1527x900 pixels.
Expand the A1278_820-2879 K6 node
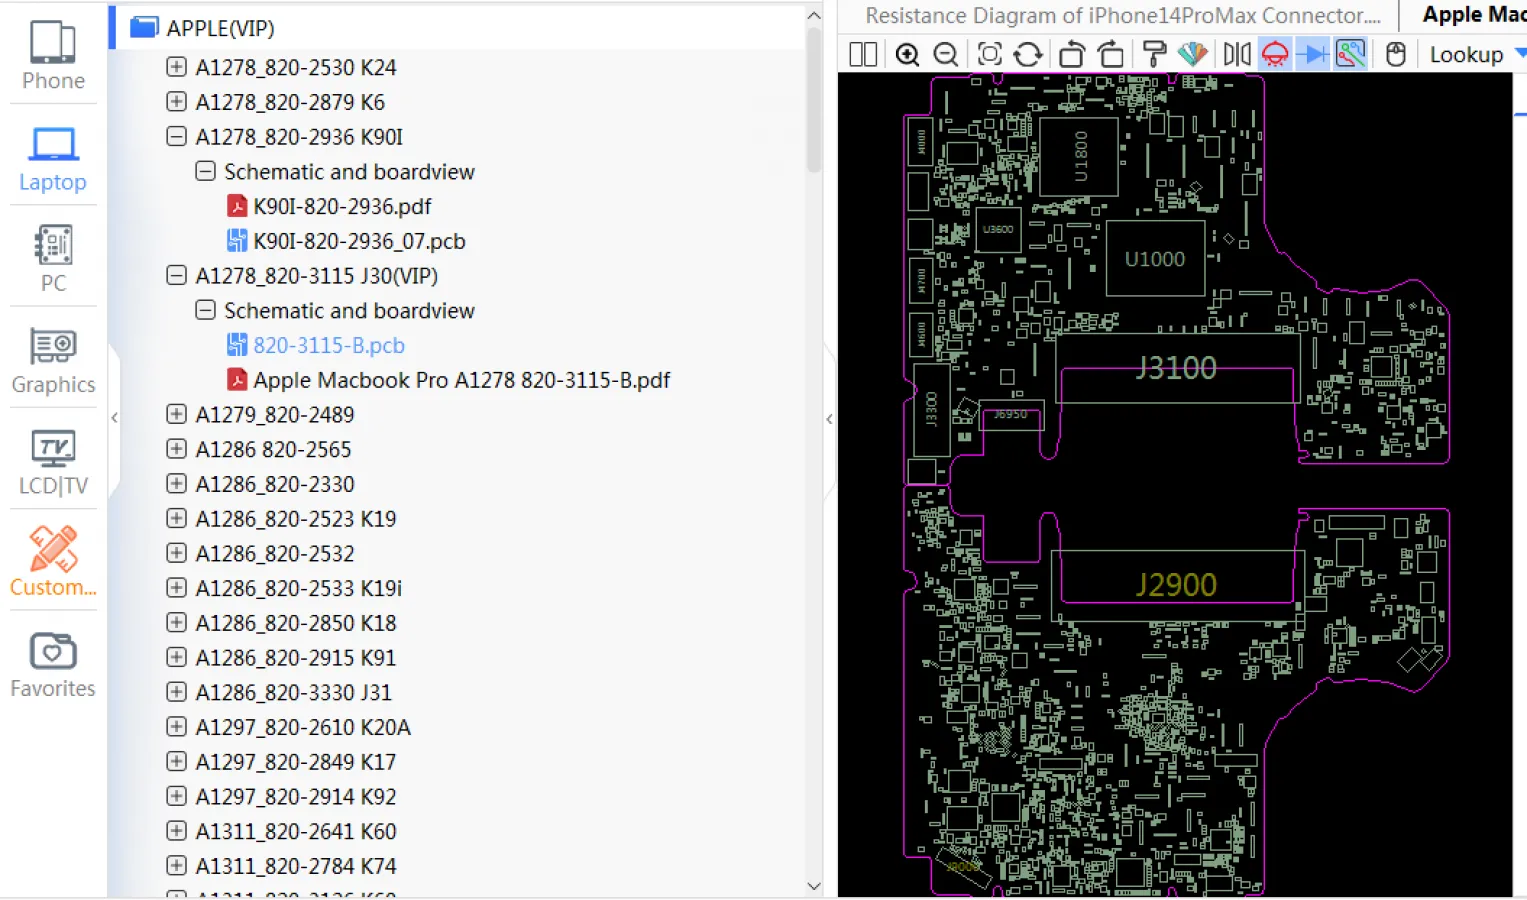tap(176, 102)
